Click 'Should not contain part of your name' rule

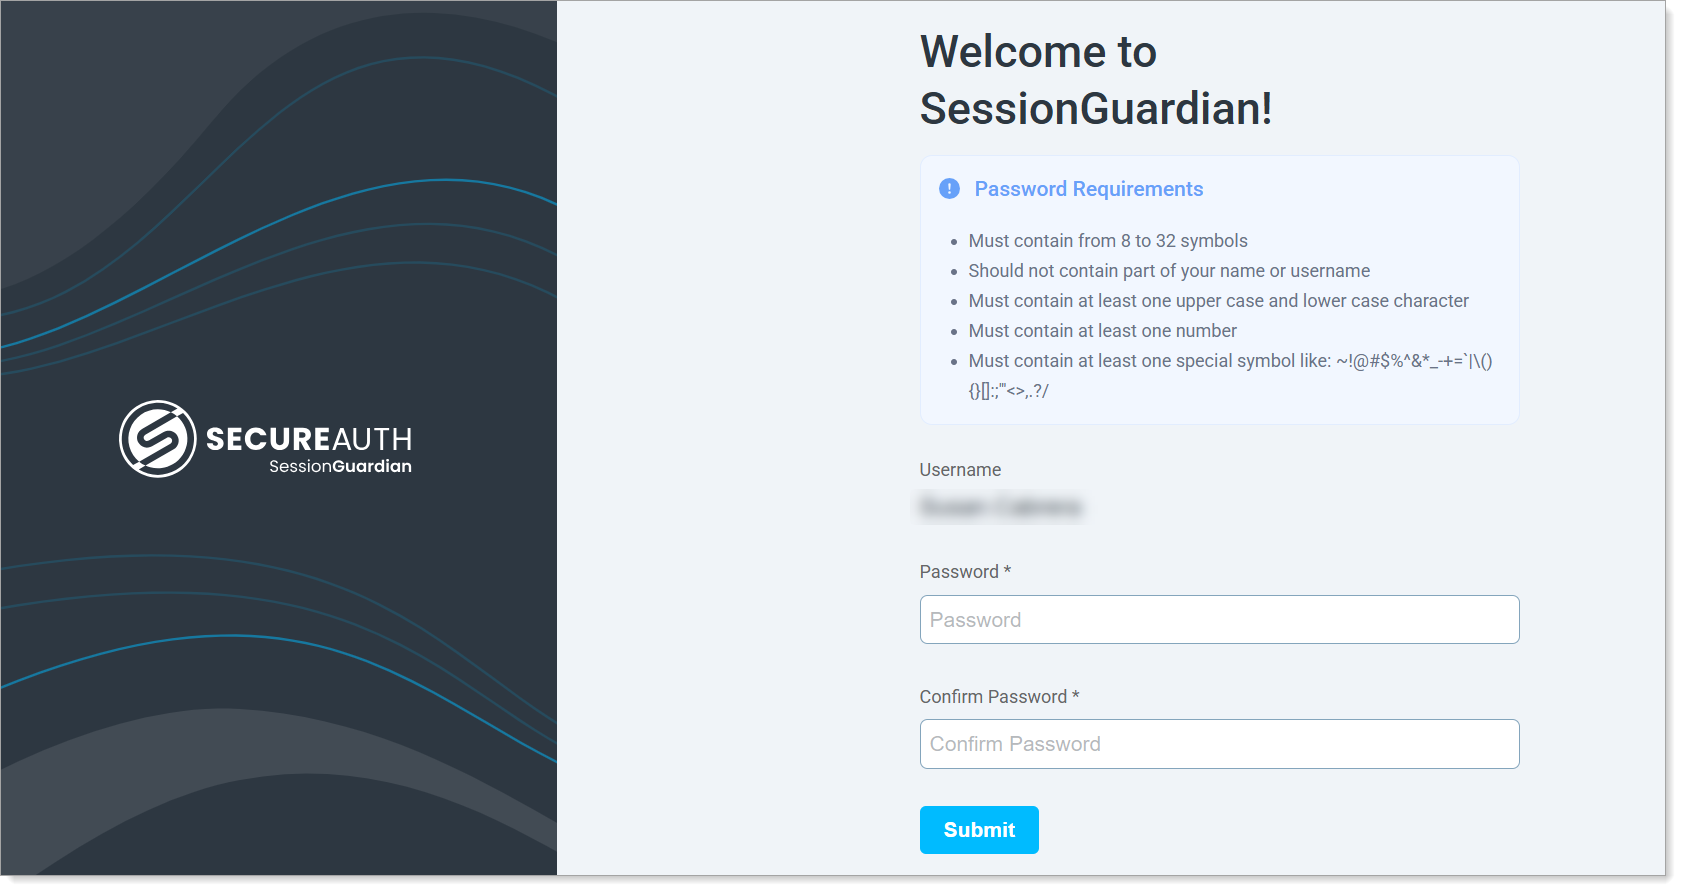tap(1169, 271)
